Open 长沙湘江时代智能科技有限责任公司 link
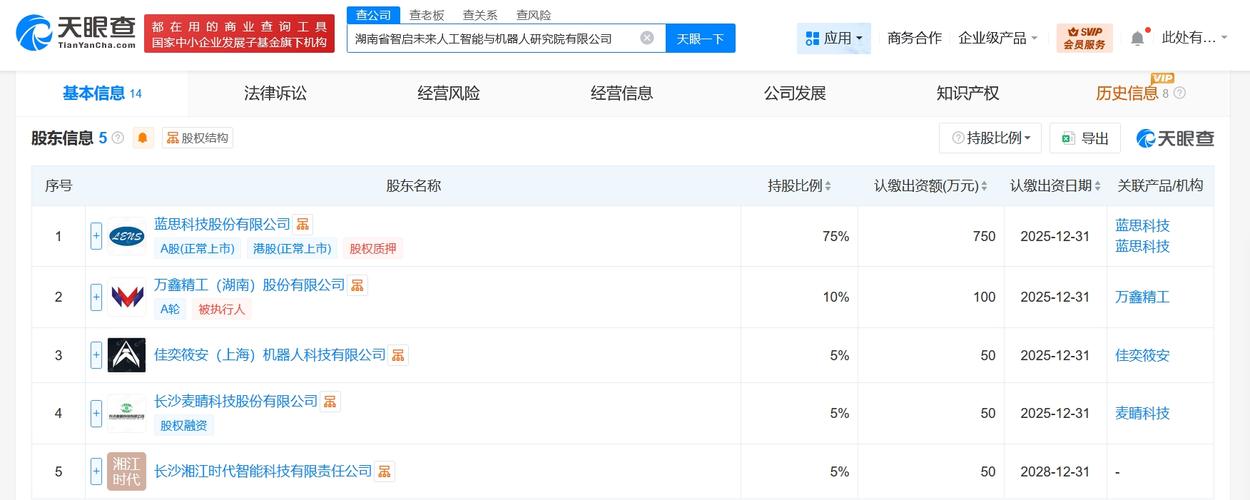Viewport: 1250px width, 500px height. coord(263,471)
